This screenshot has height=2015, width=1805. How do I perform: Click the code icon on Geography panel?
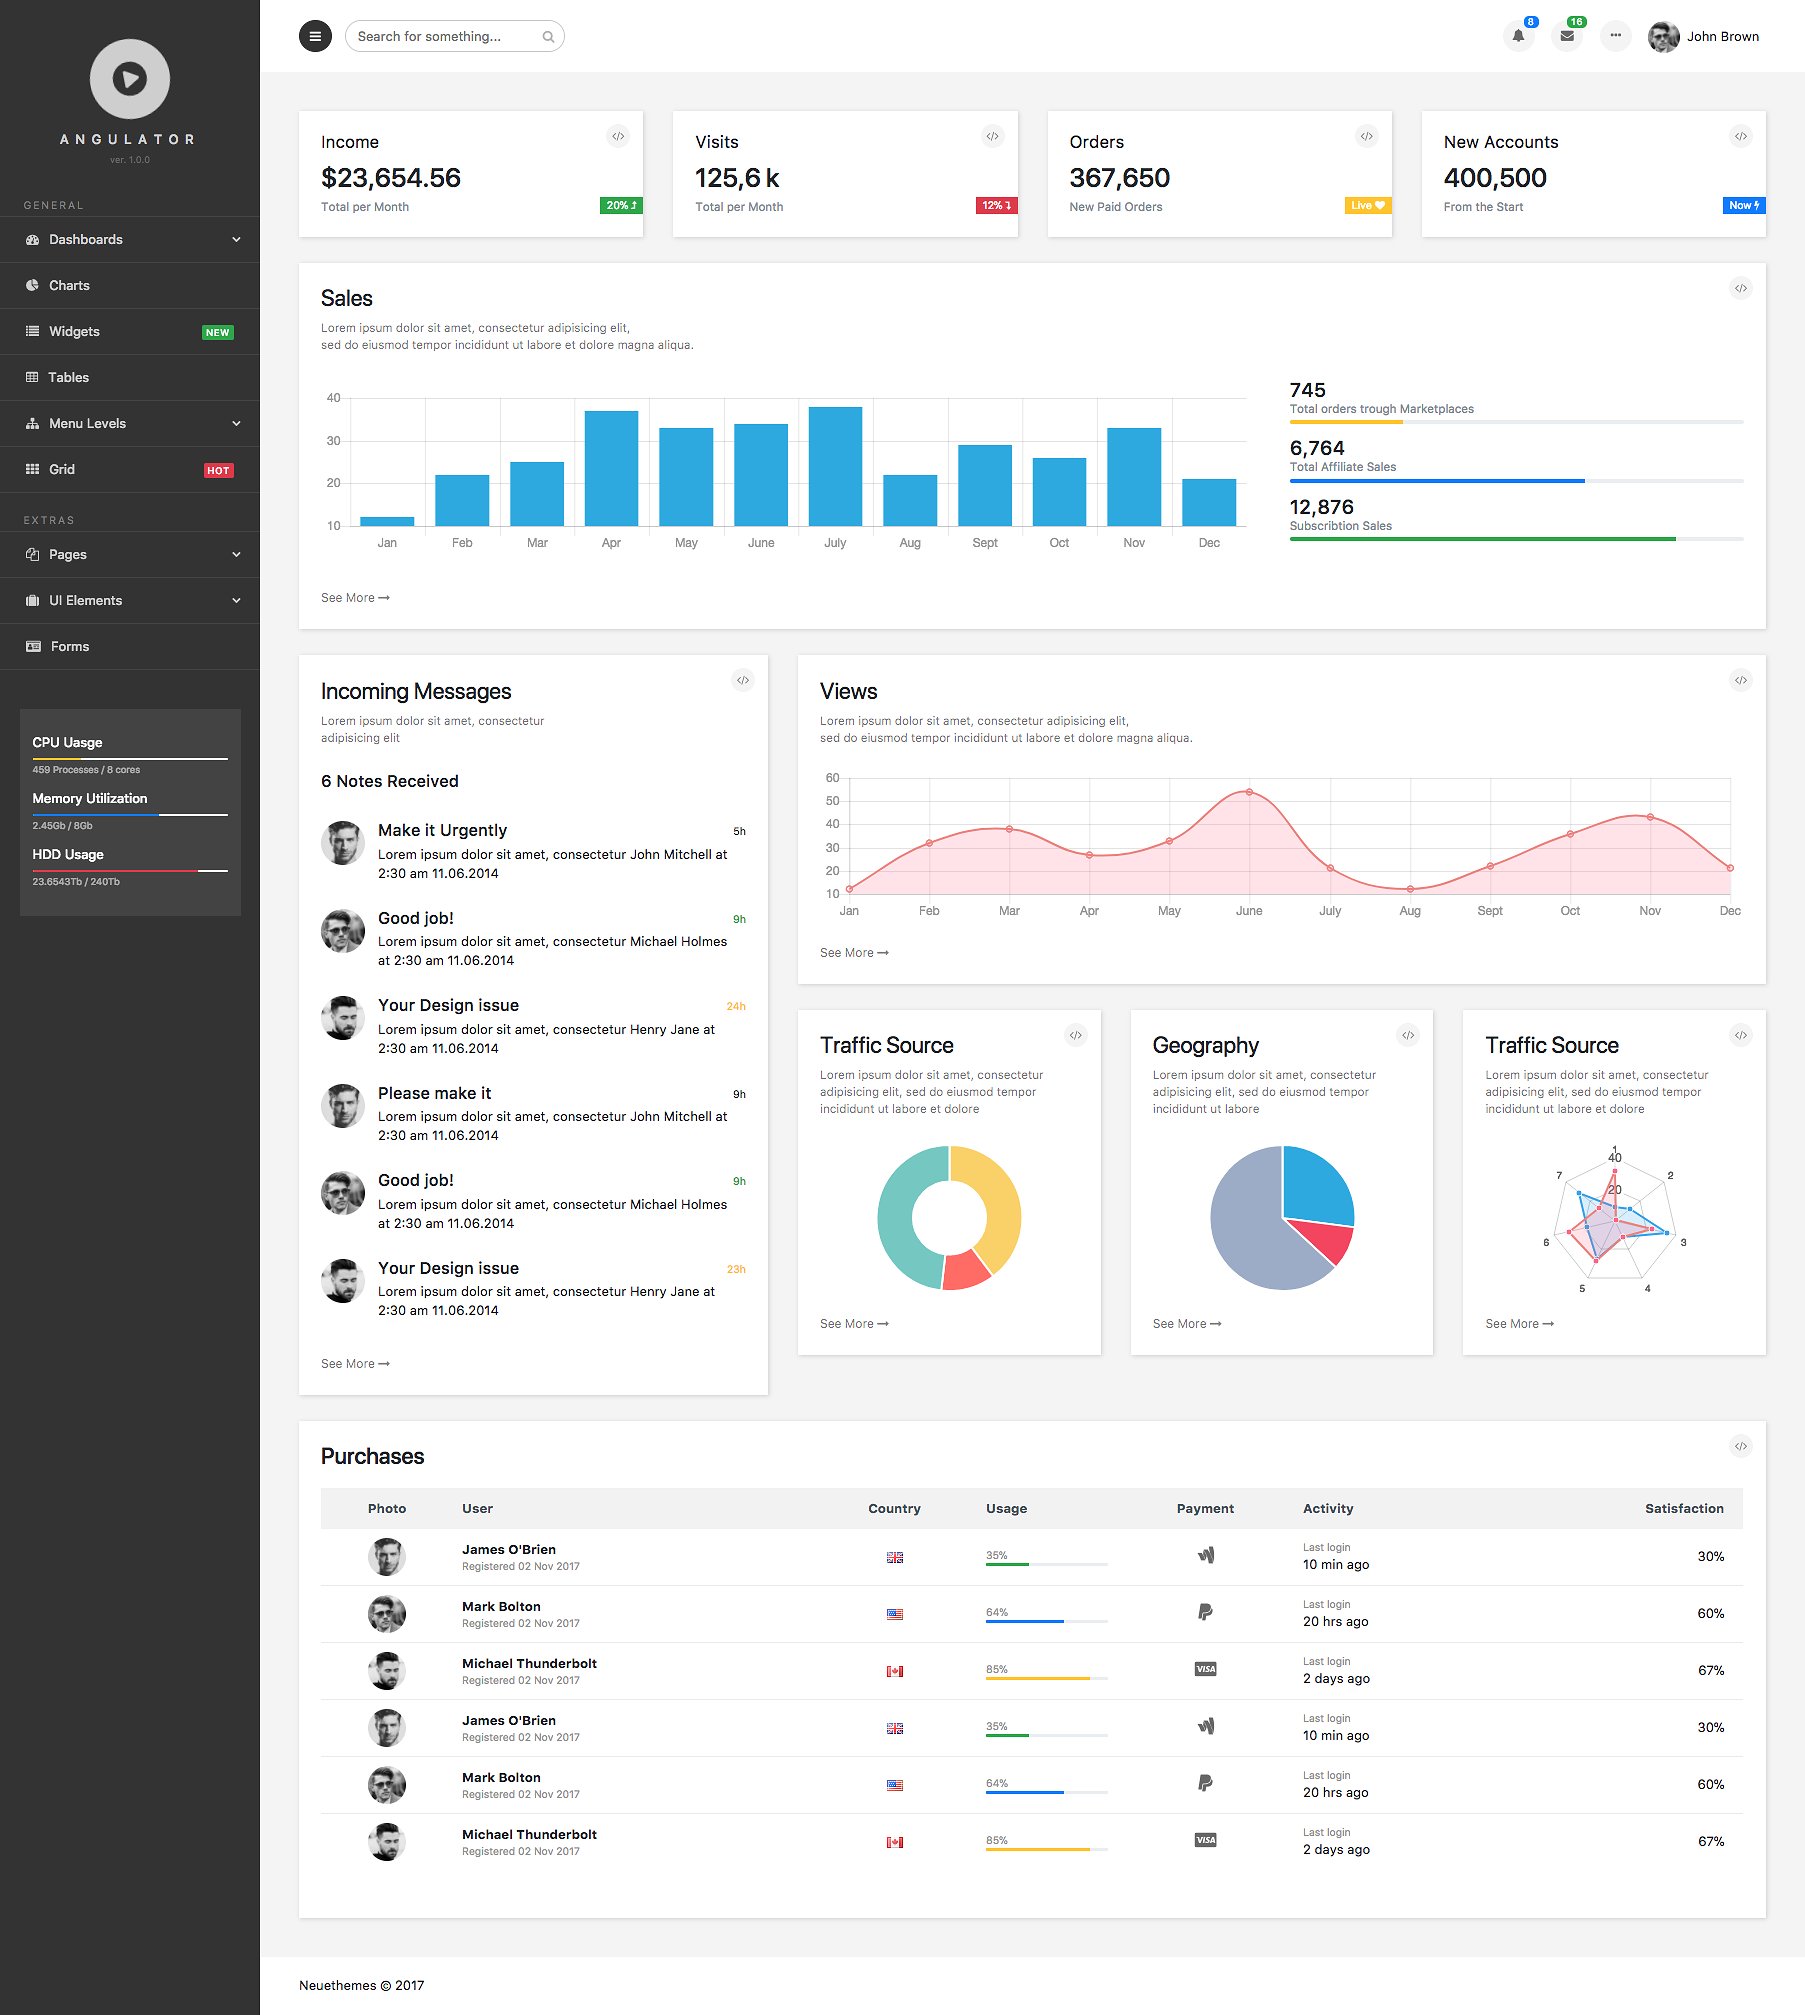(1408, 1035)
